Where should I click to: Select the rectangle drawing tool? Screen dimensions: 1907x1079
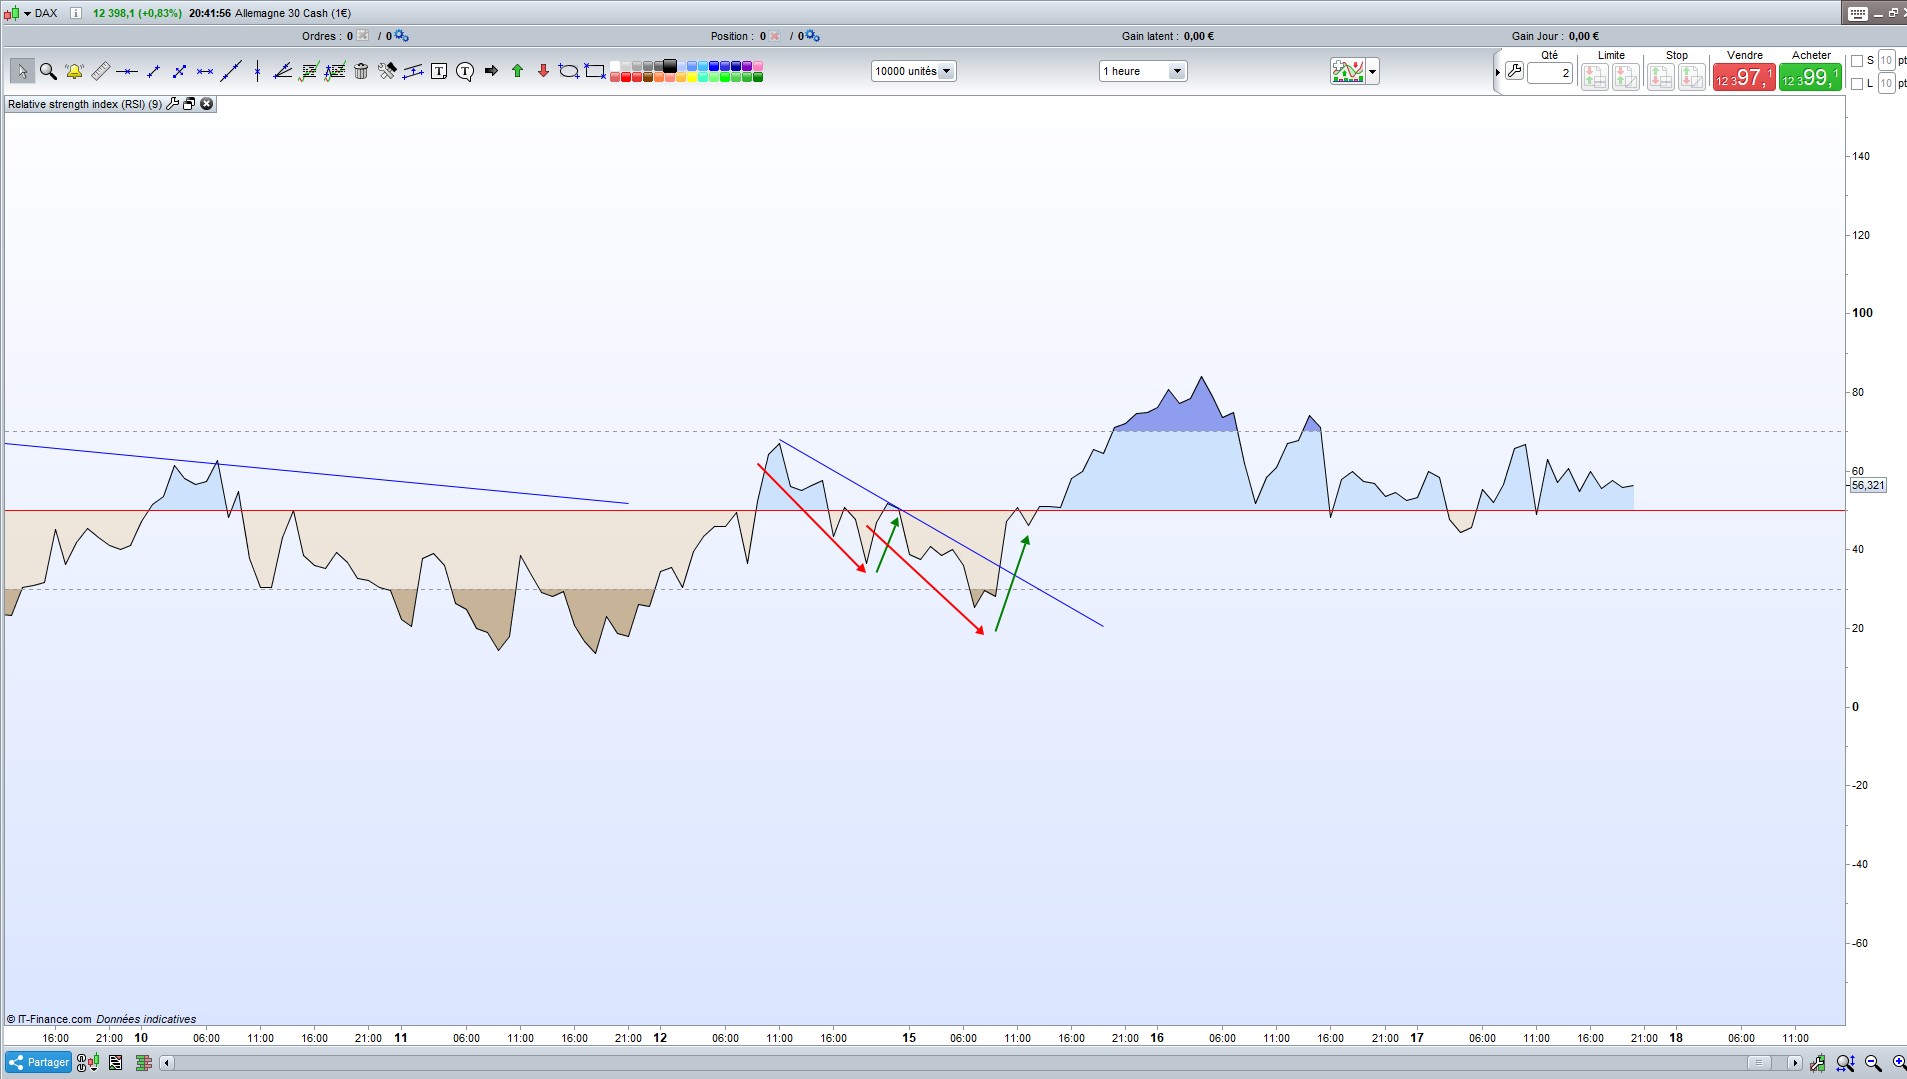[x=595, y=71]
